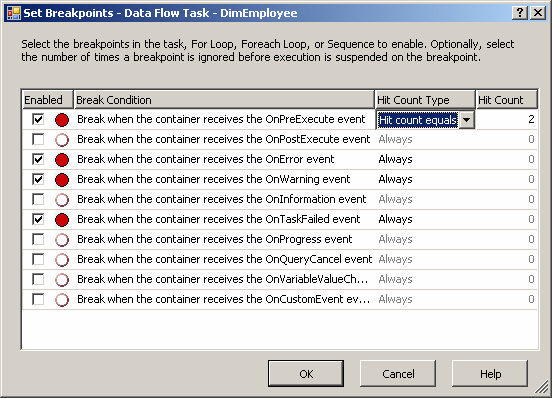Click the question mark help button in title bar

click(x=520, y=13)
